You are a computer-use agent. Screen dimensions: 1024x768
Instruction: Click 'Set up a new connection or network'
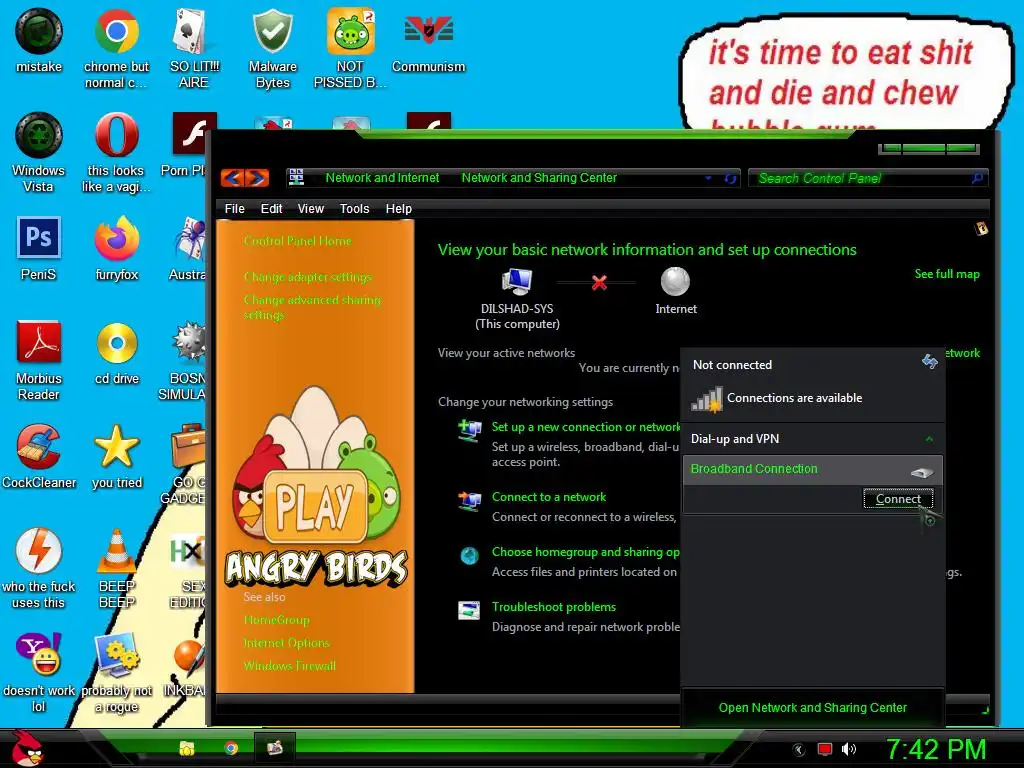[586, 426]
